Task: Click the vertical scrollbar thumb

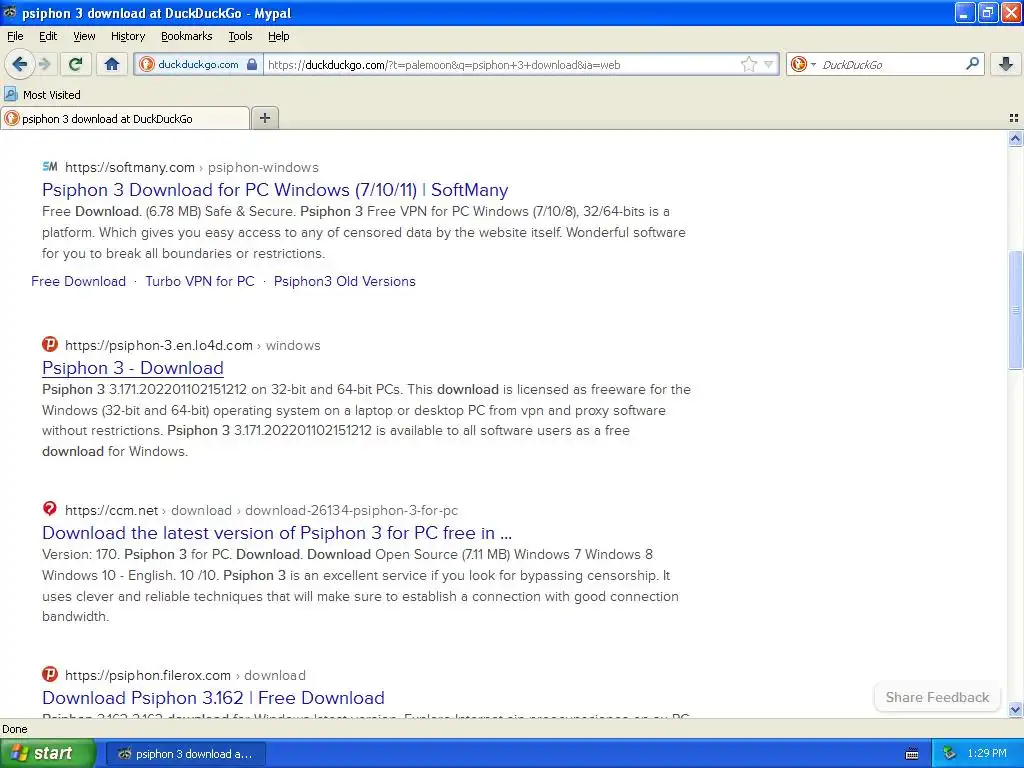Action: coord(1015,311)
